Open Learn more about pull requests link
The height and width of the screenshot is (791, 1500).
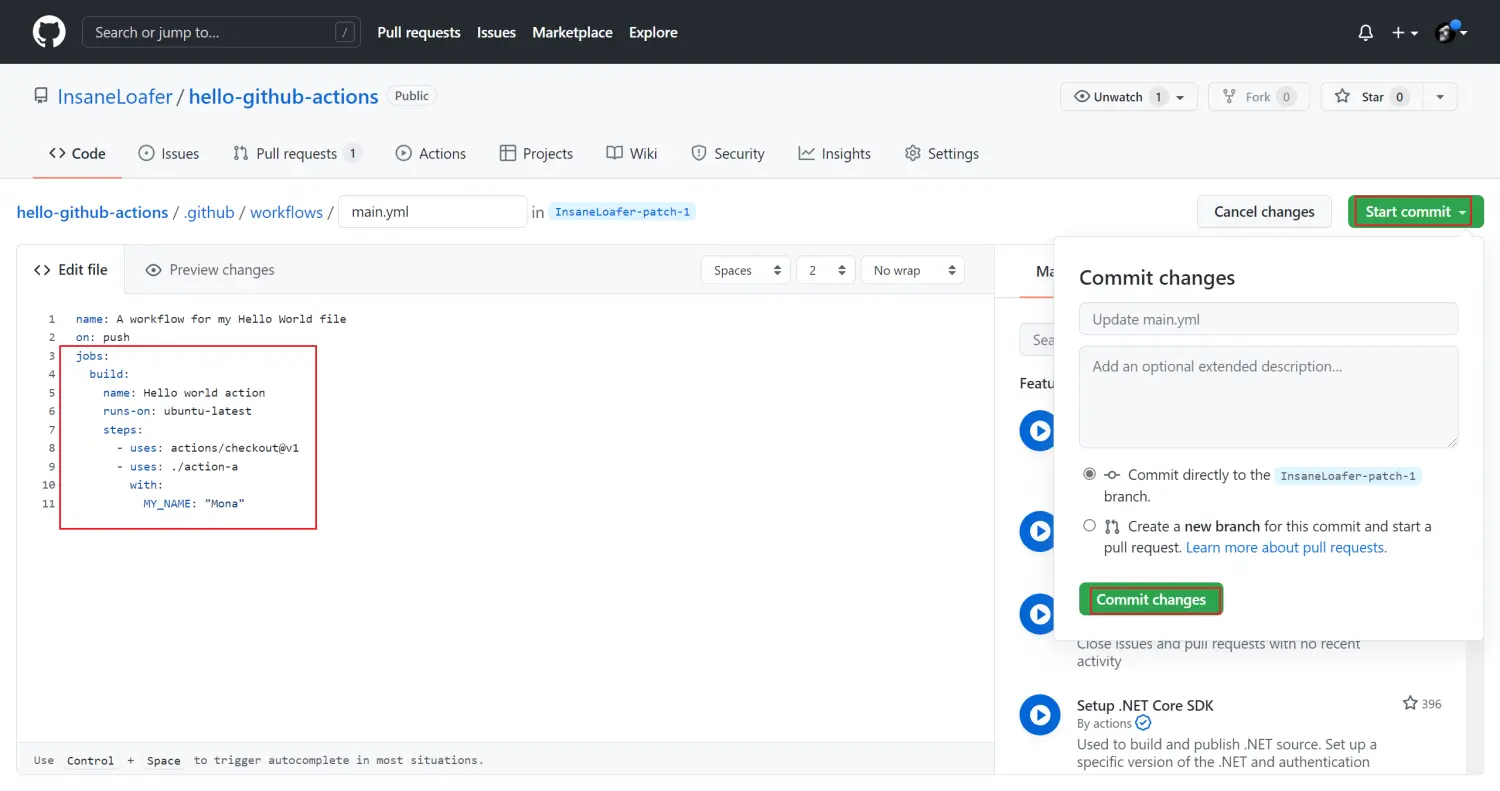1286,547
